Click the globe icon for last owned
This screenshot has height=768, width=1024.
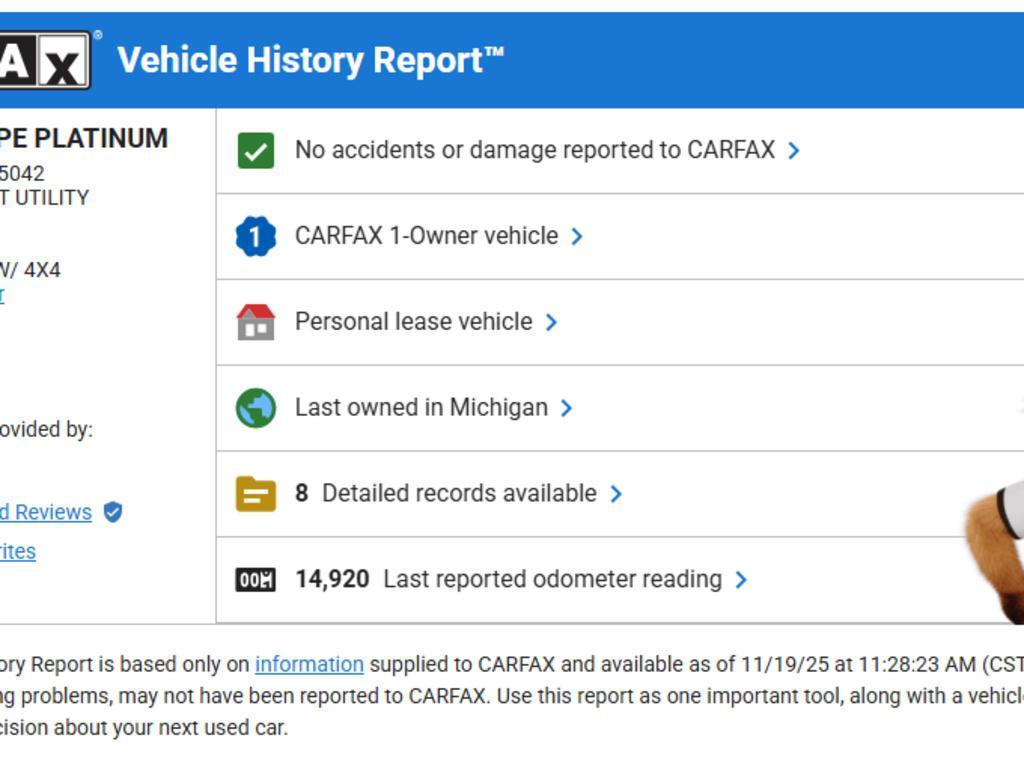point(256,408)
